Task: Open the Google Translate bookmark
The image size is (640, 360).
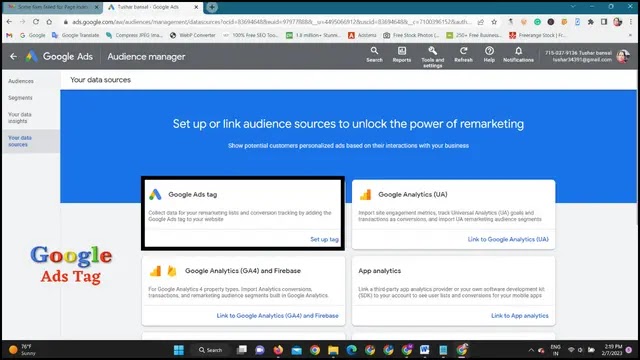Action: pyautogui.click(x=76, y=36)
